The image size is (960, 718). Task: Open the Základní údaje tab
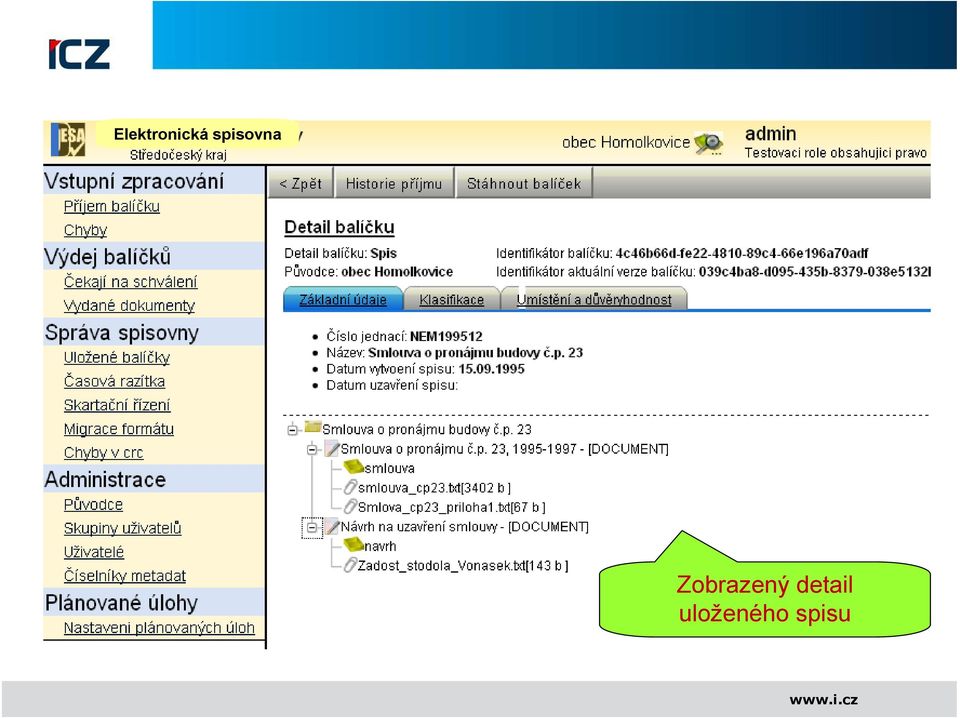[x=342, y=300]
